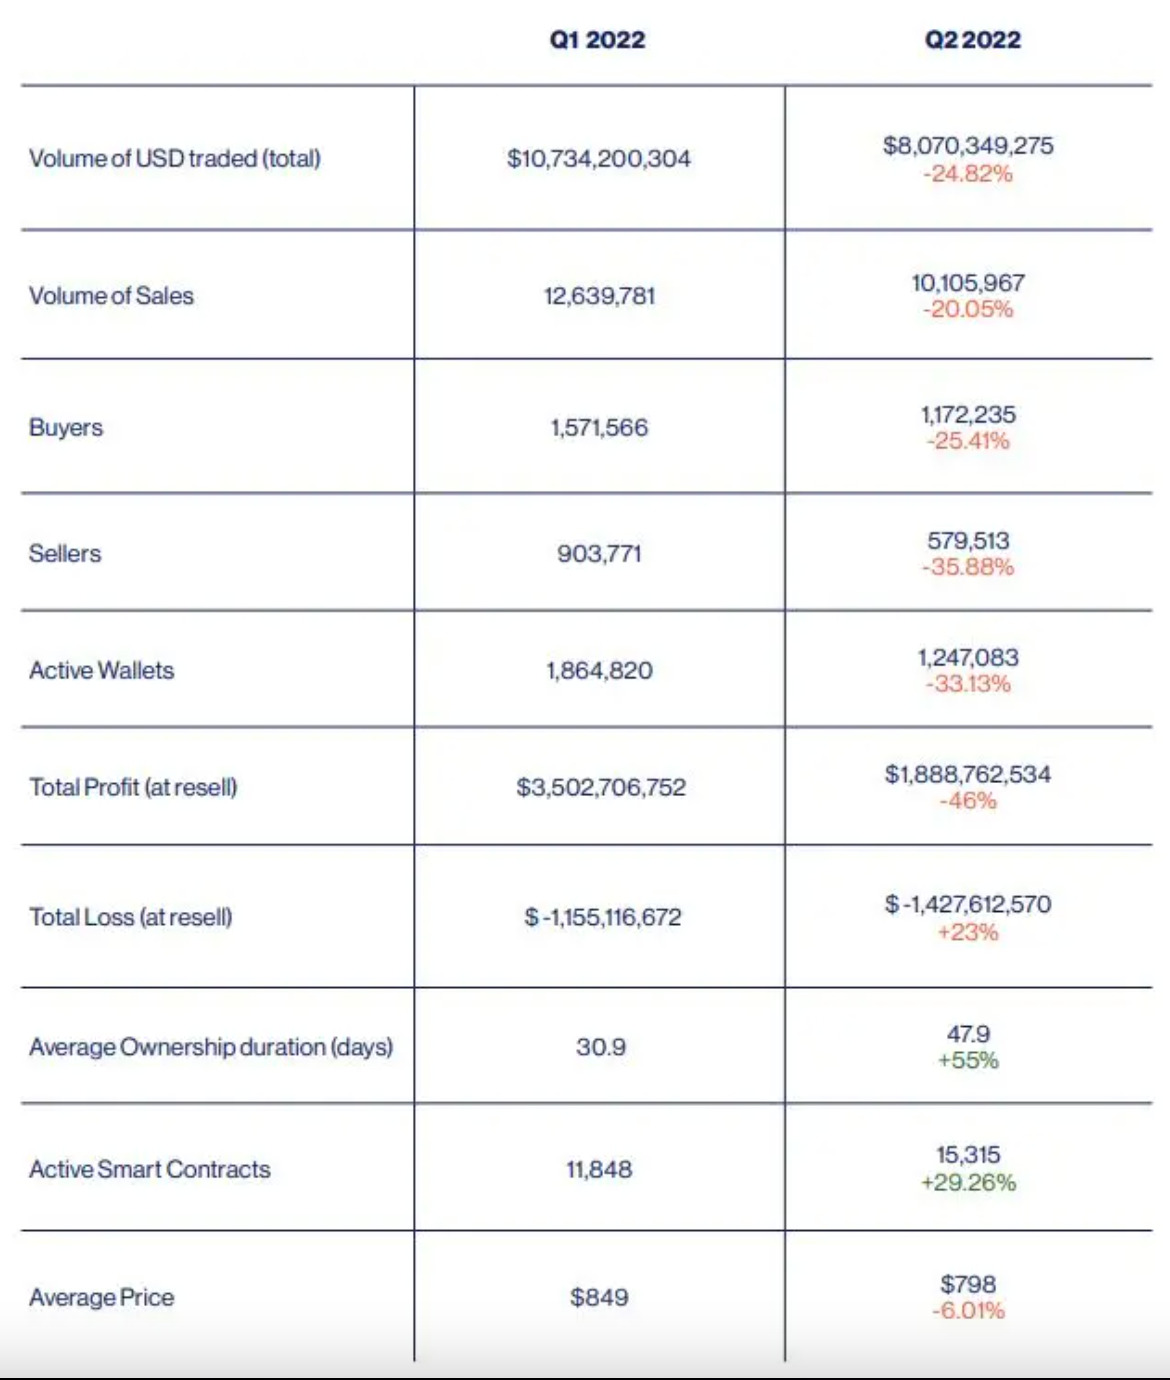The width and height of the screenshot is (1170, 1380).
Task: Select the Volume of Sales row label
Action: (111, 296)
